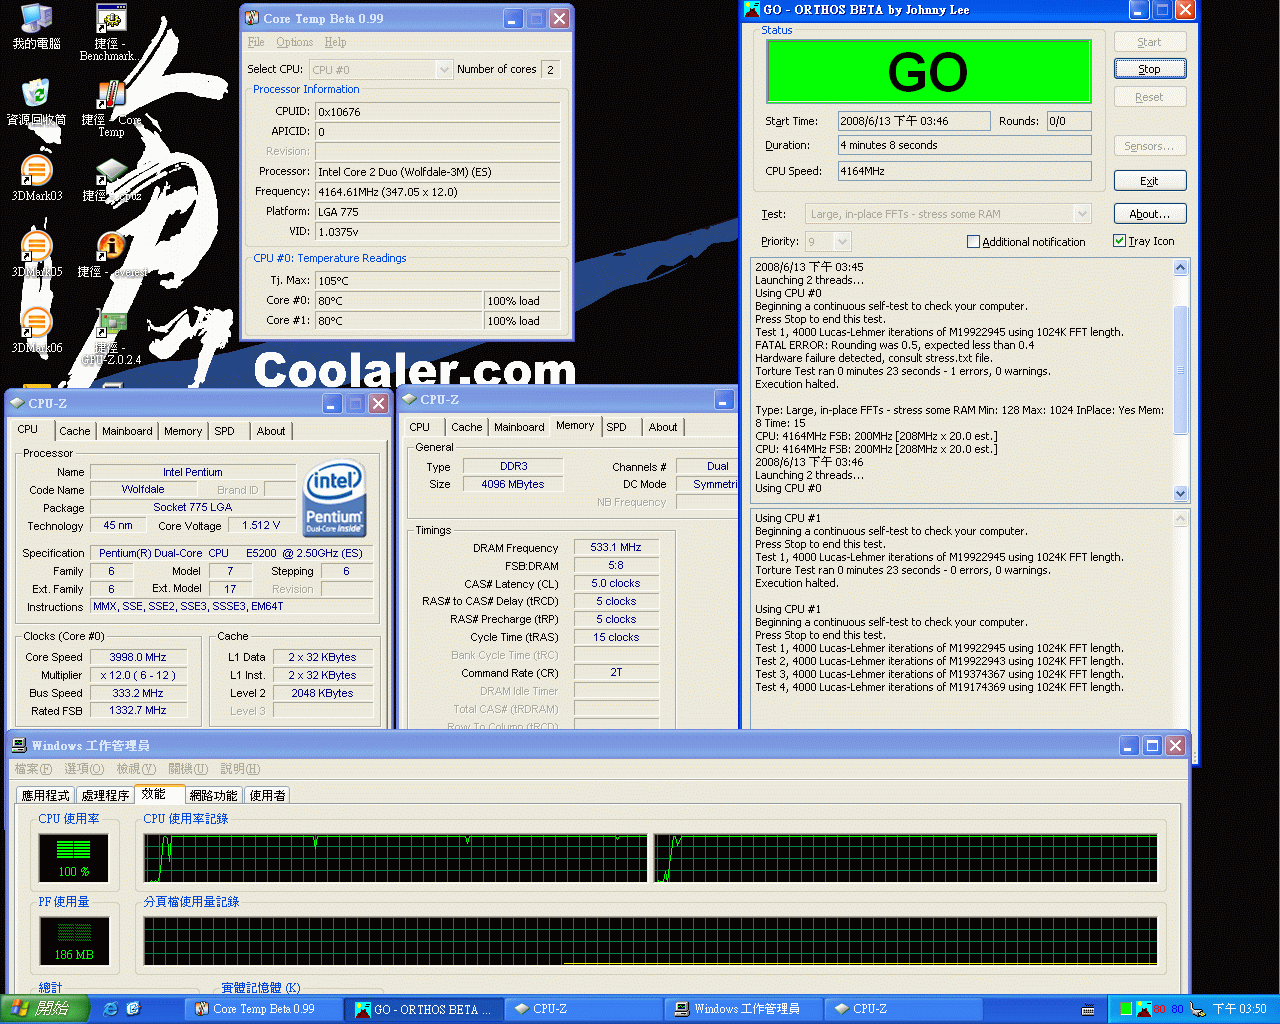Select the 應用程式 tab in Task Manager

tap(46, 795)
